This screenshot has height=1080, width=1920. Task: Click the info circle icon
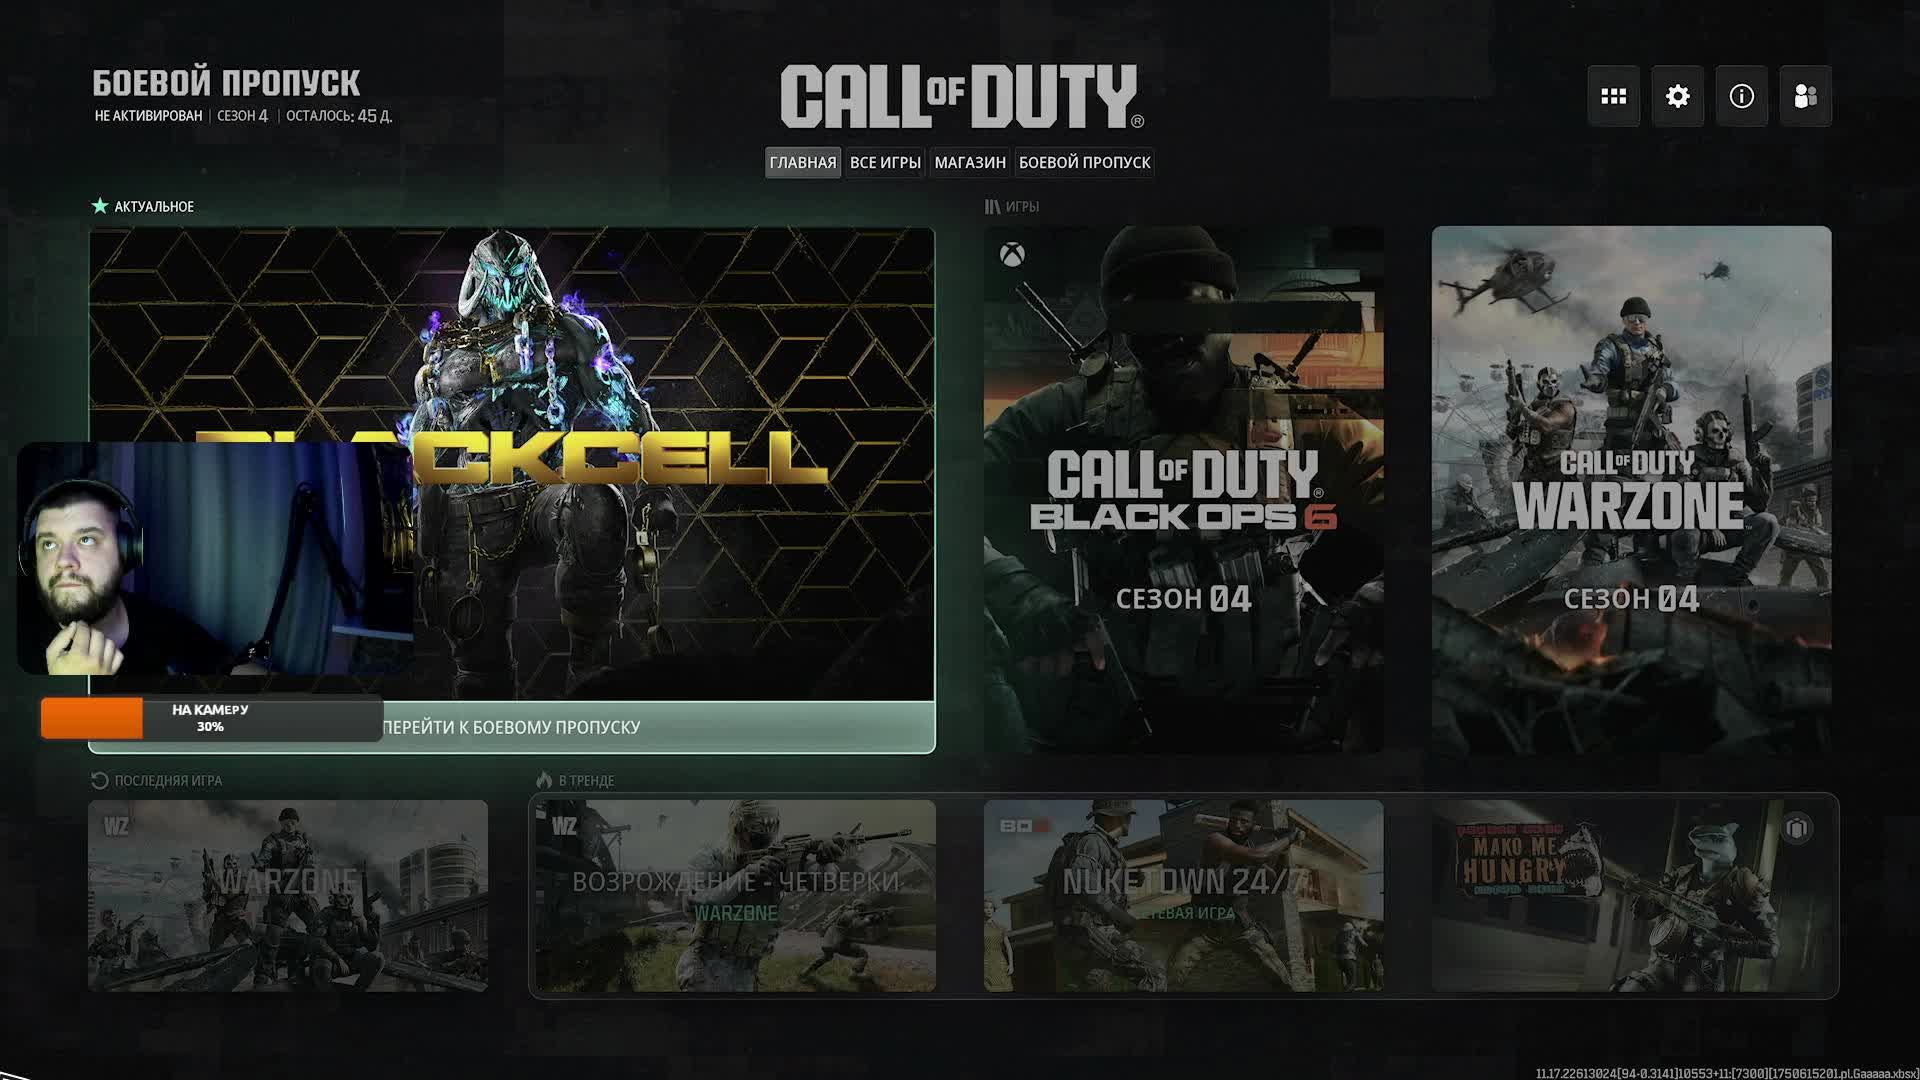[1741, 96]
